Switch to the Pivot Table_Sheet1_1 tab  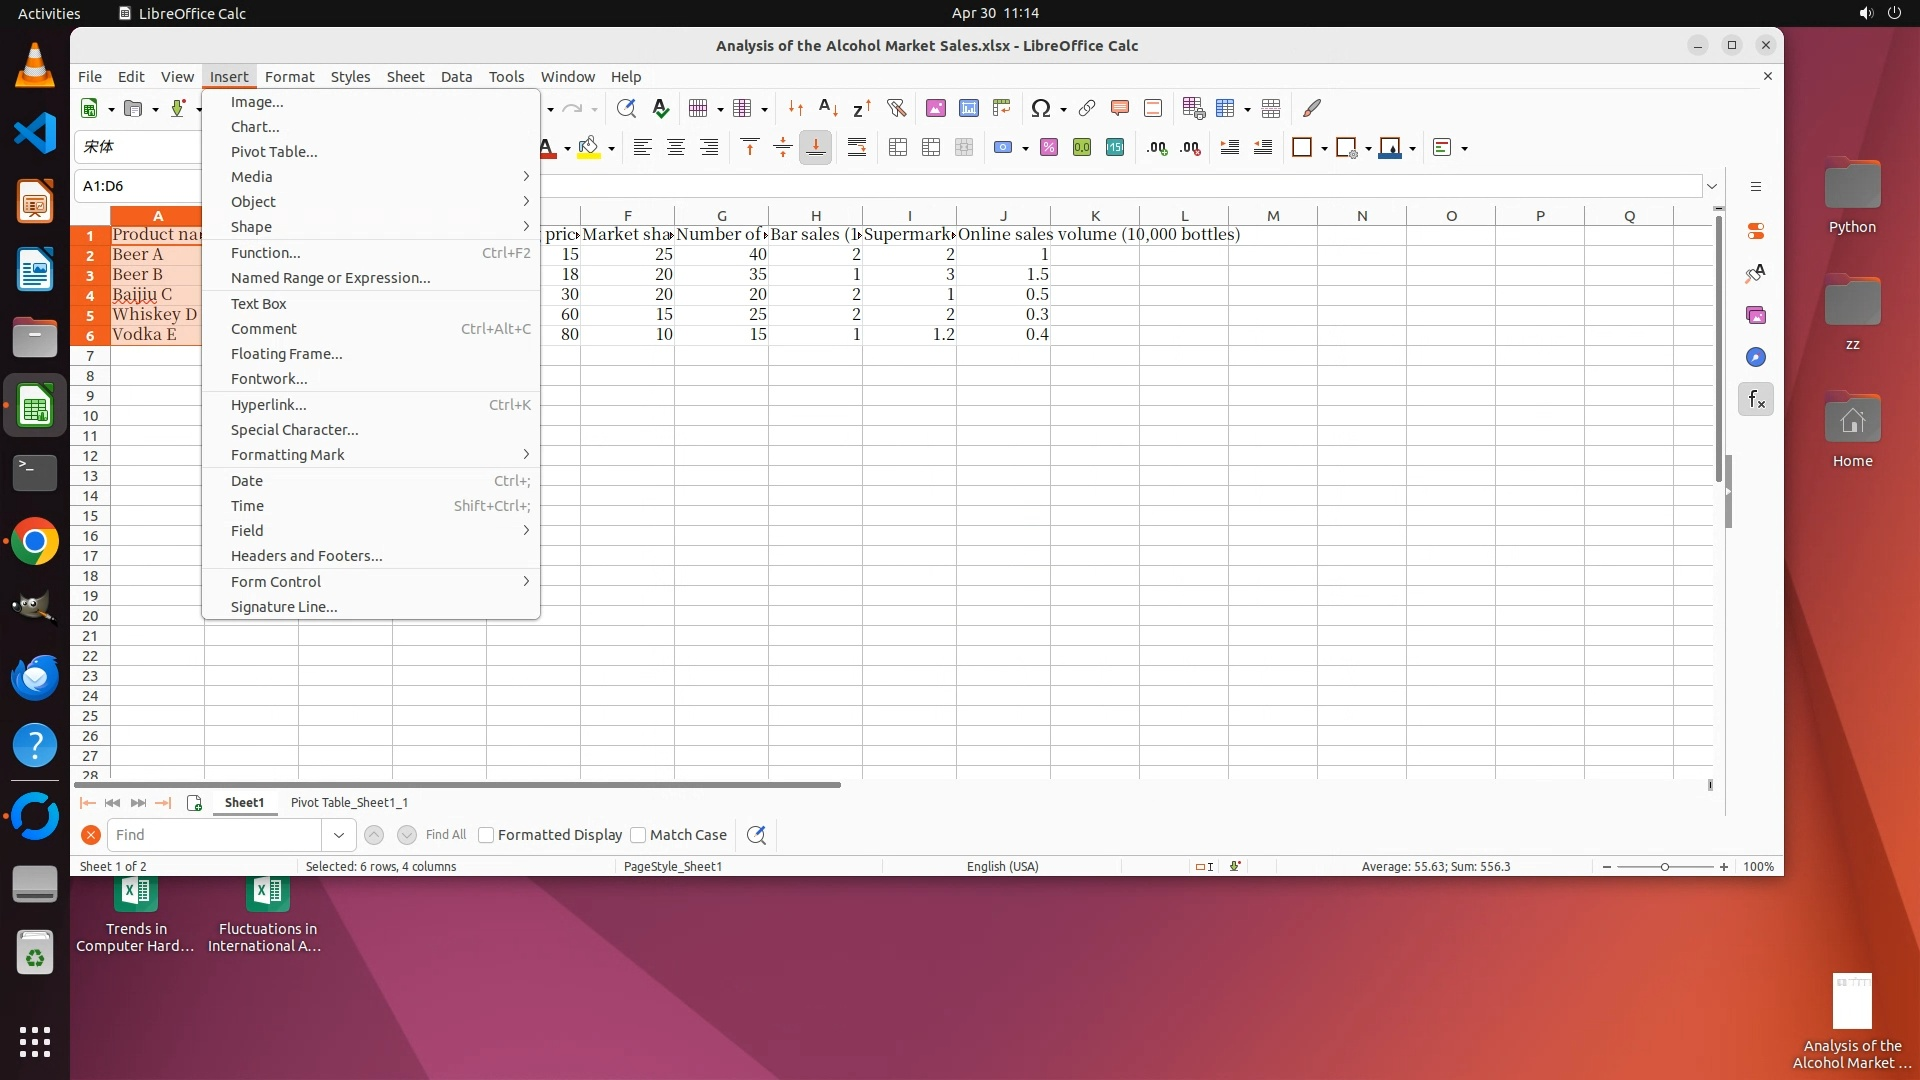point(349,802)
